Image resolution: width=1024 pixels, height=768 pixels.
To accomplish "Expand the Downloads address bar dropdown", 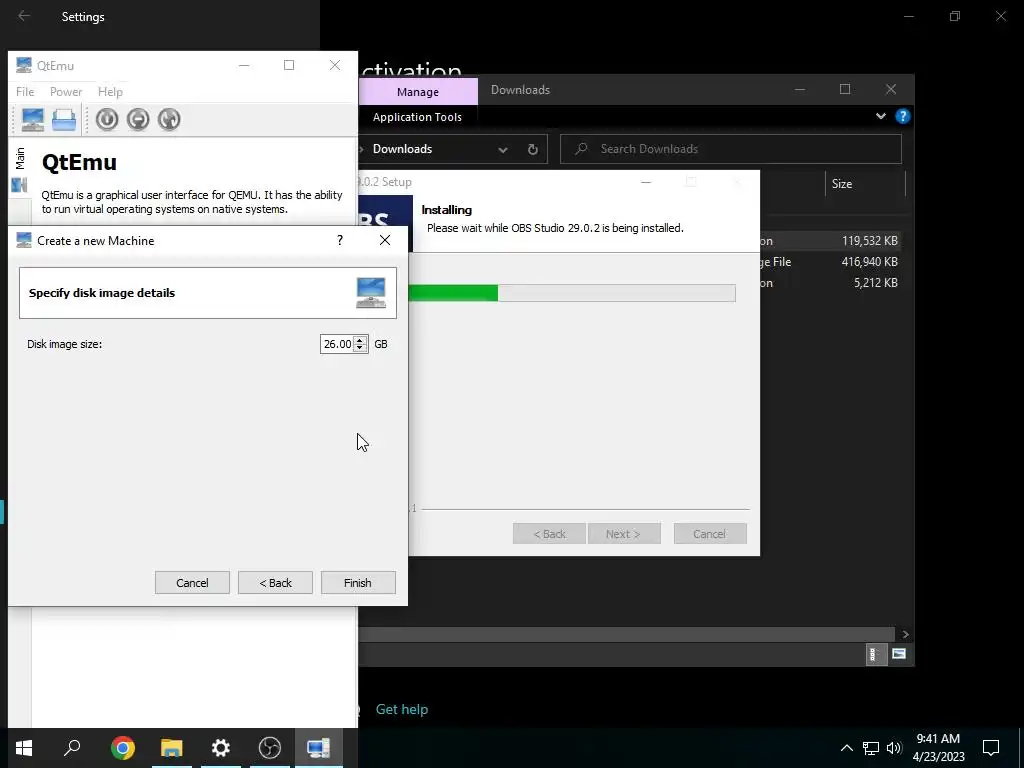I will [x=503, y=150].
